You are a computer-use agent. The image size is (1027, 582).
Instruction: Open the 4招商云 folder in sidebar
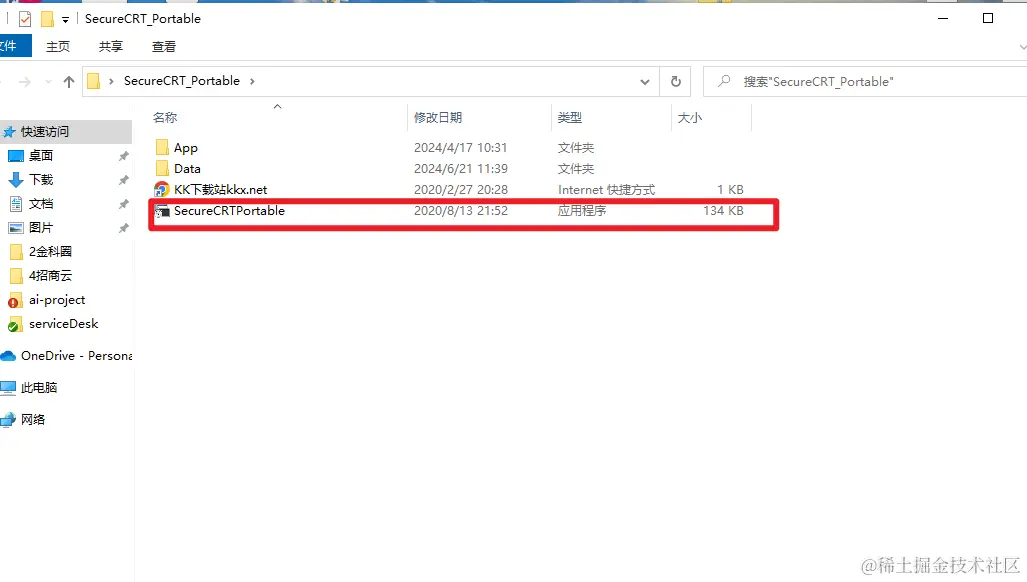[x=50, y=276]
